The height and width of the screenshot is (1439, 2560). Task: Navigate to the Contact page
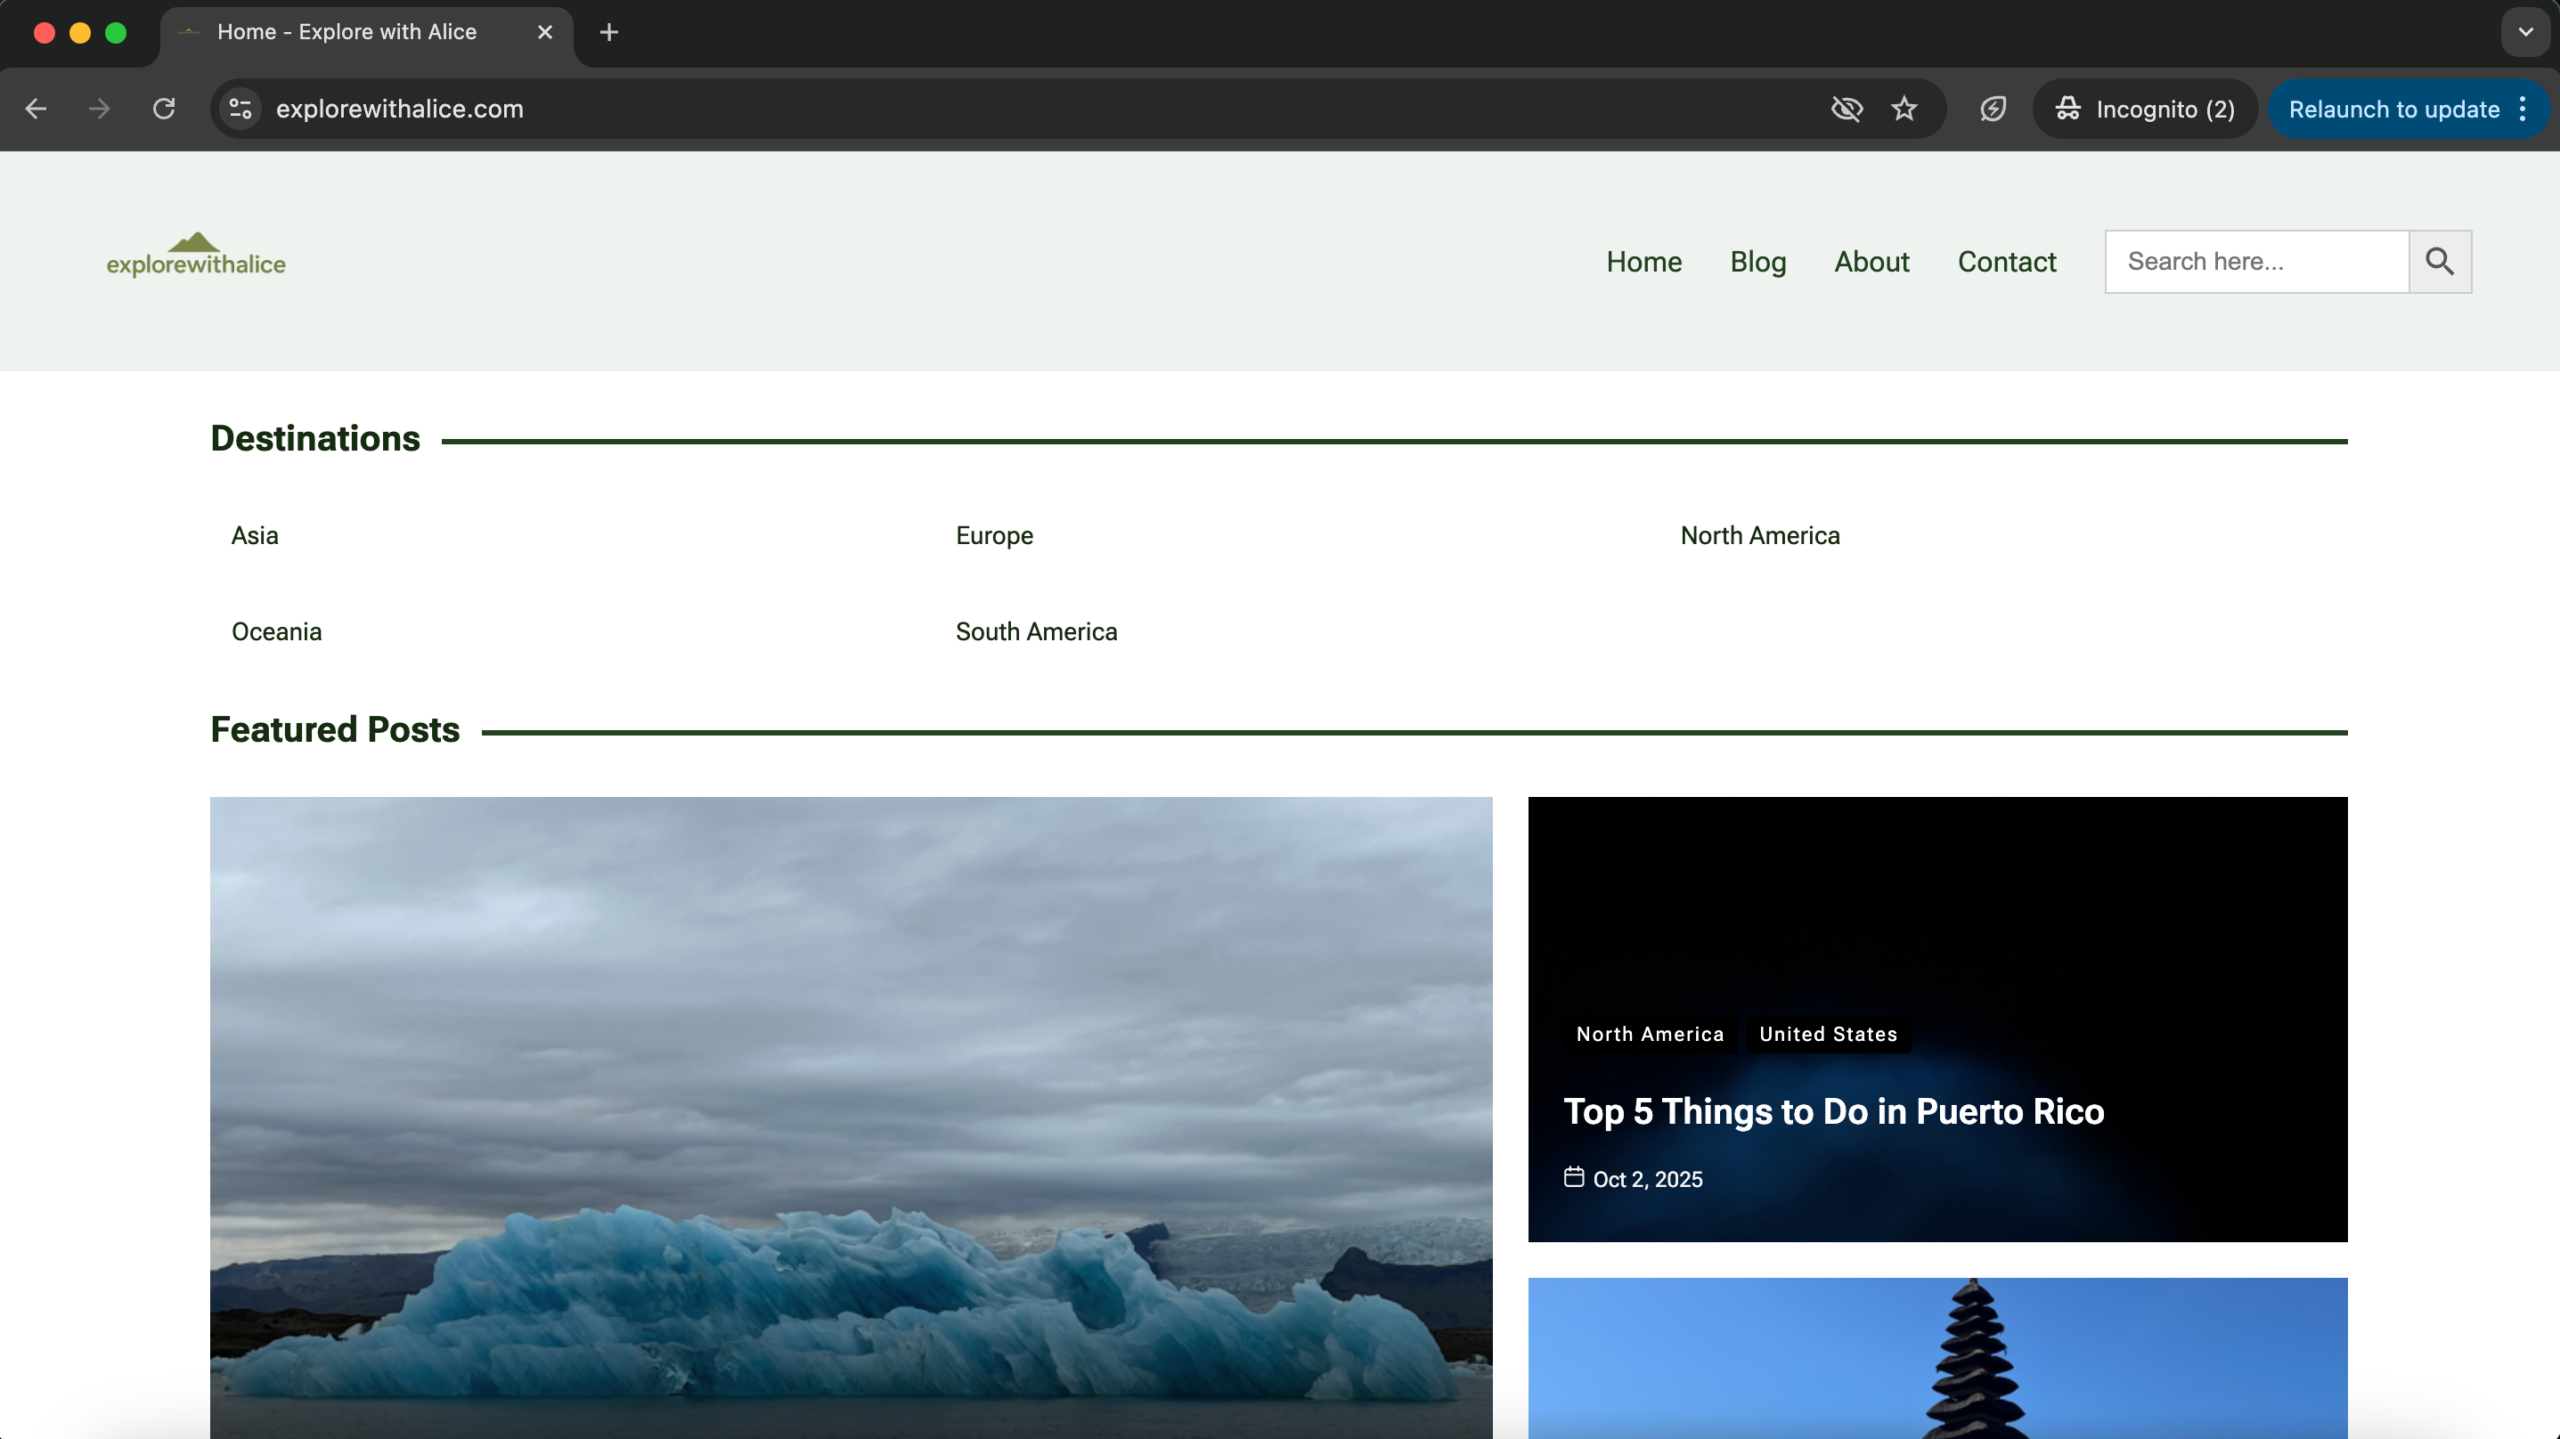coord(2005,261)
